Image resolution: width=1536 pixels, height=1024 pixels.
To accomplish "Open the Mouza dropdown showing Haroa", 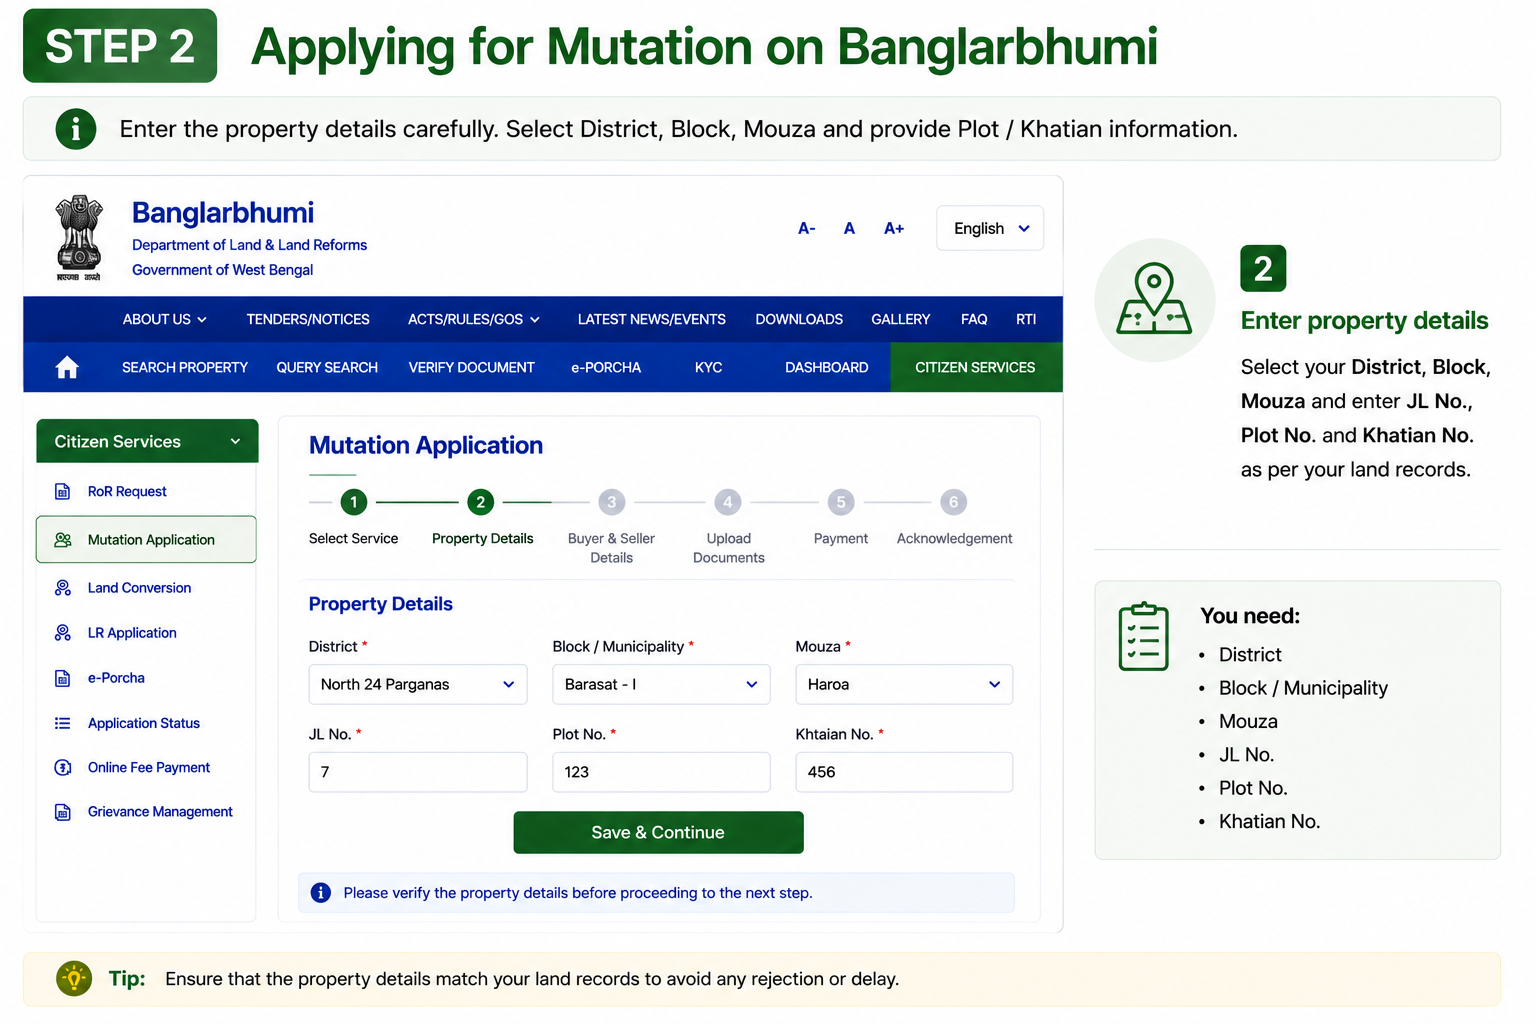I will (x=904, y=685).
